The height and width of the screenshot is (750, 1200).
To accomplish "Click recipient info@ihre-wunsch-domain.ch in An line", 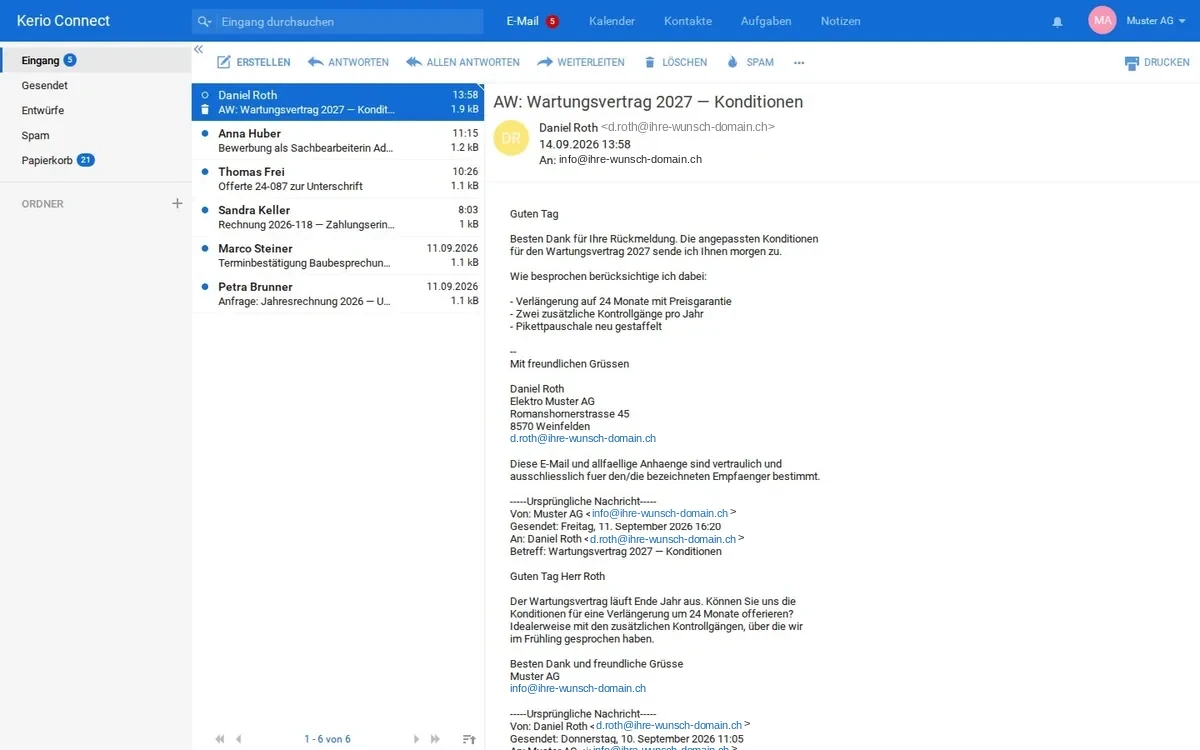I will (x=630, y=159).
